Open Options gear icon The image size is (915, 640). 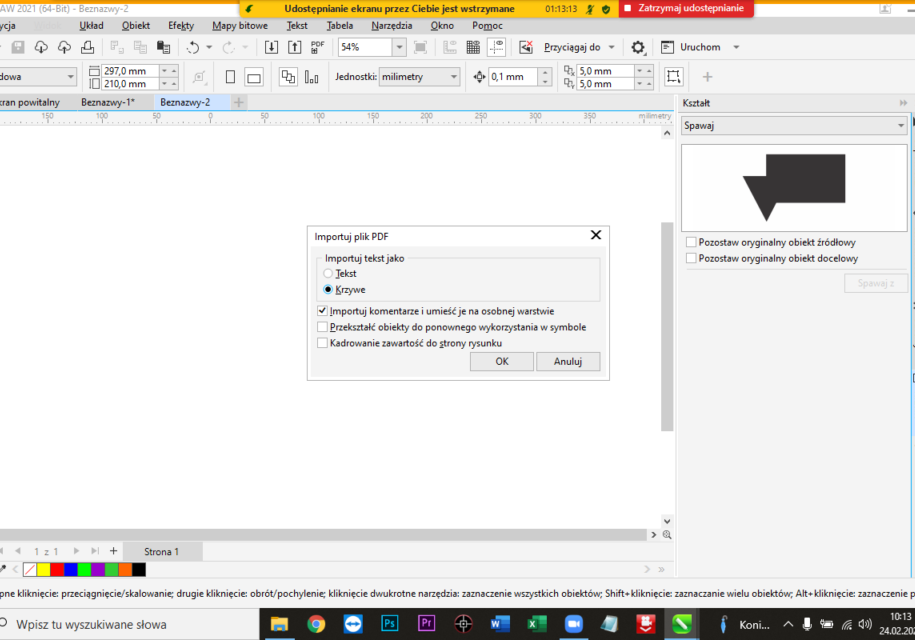pyautogui.click(x=638, y=47)
